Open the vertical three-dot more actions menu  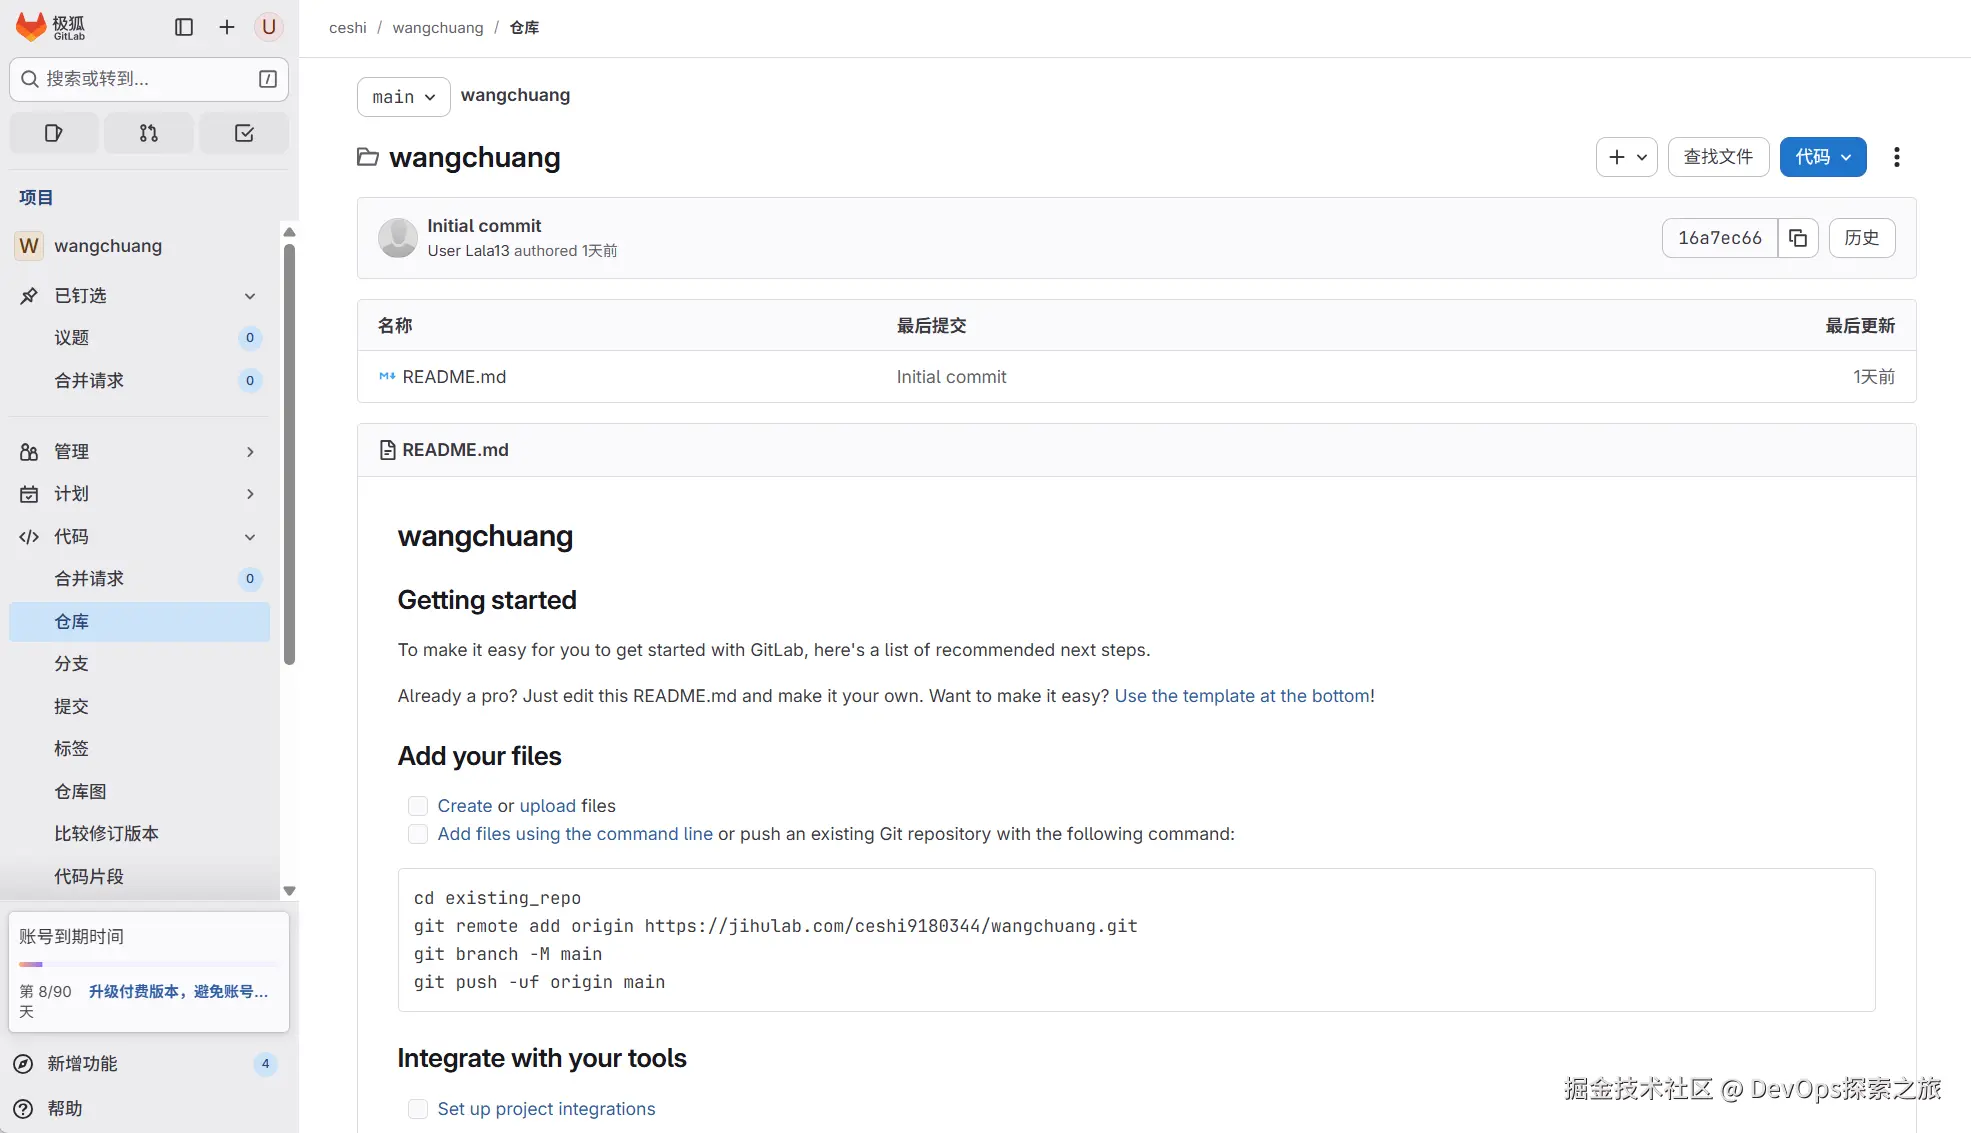coord(1896,157)
